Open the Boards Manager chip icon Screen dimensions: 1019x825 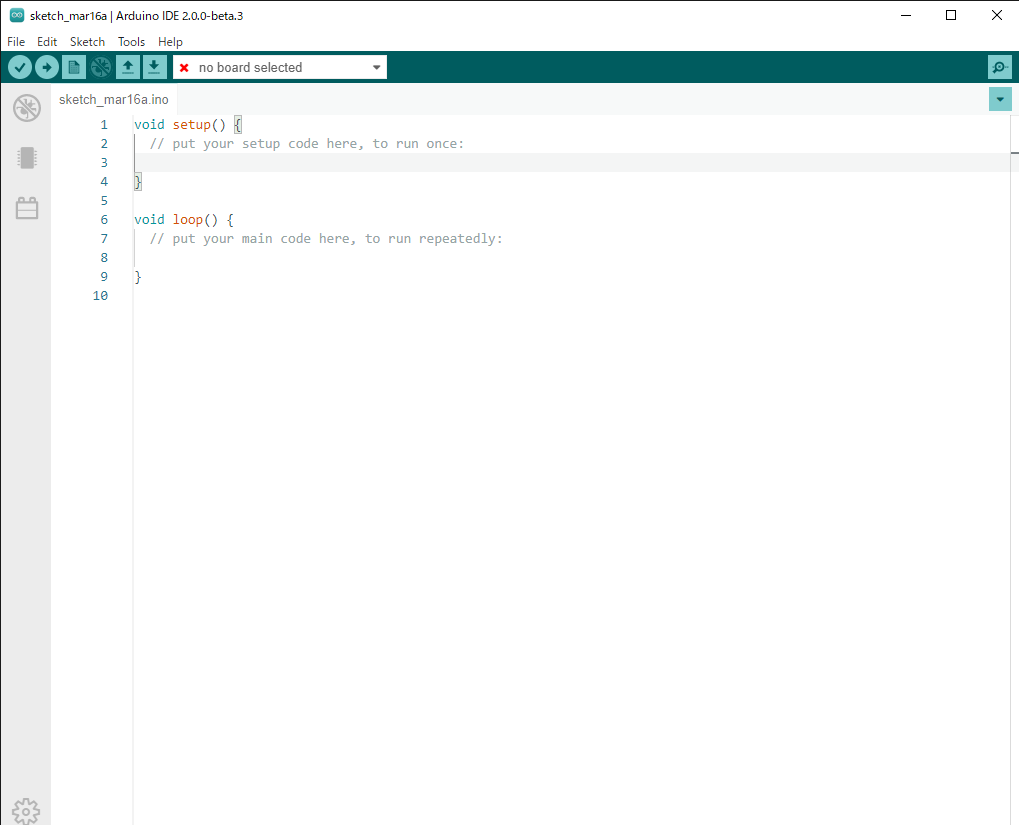(27, 158)
